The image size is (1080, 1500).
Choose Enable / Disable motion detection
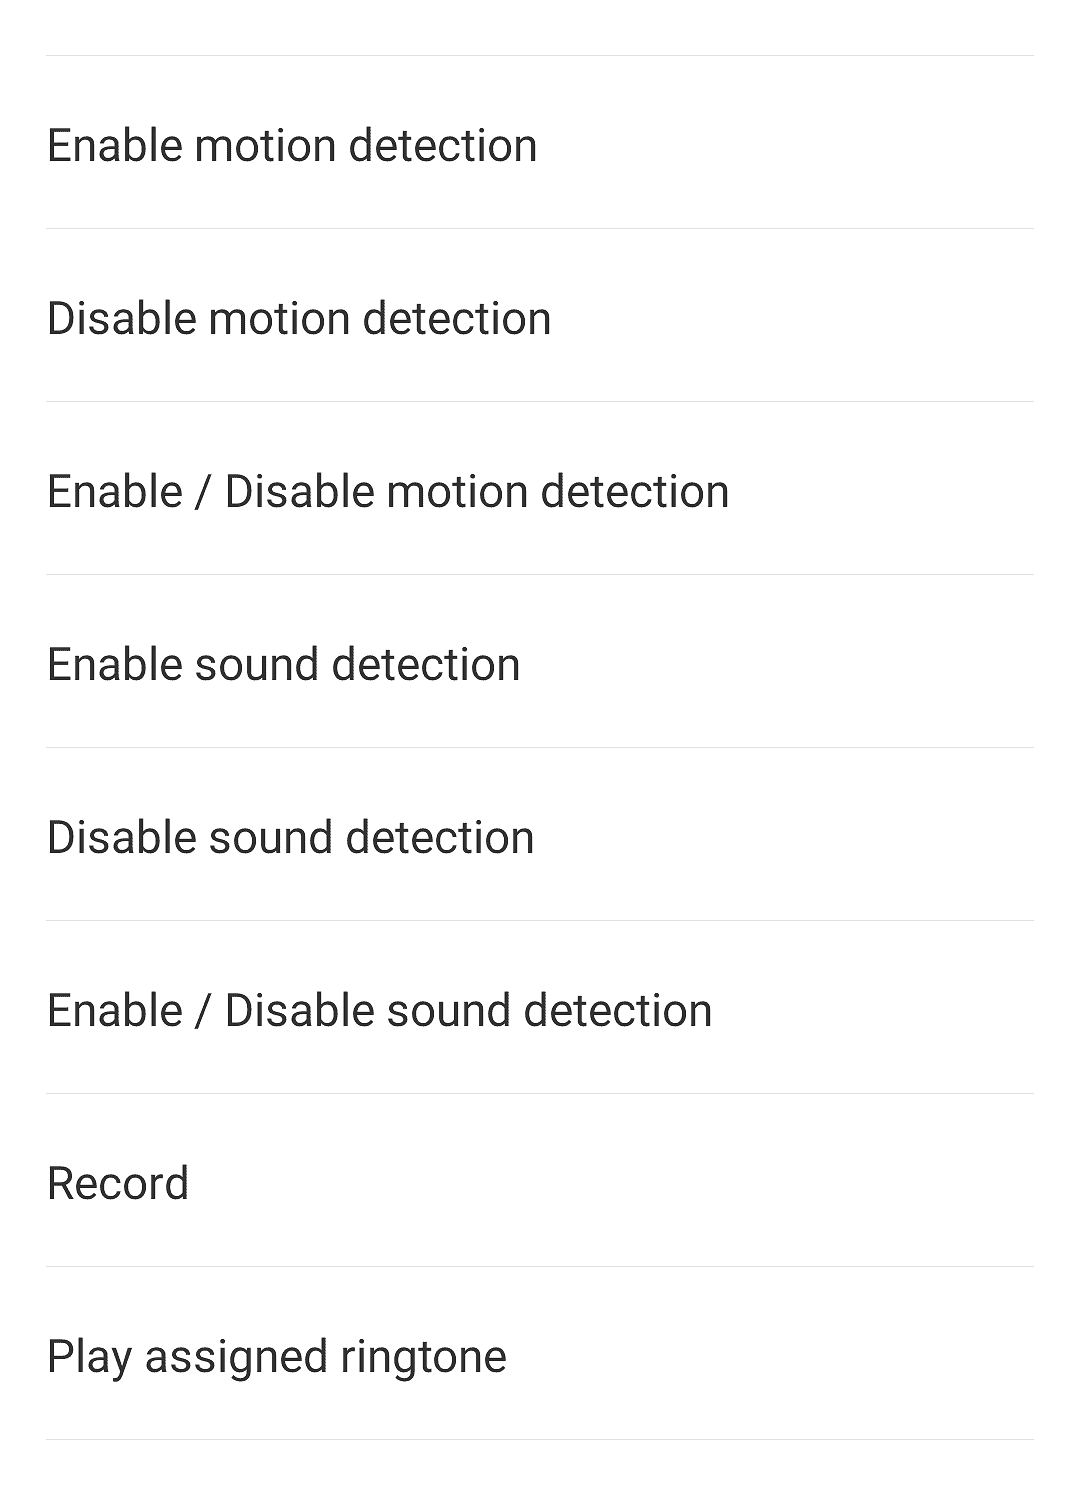point(388,491)
